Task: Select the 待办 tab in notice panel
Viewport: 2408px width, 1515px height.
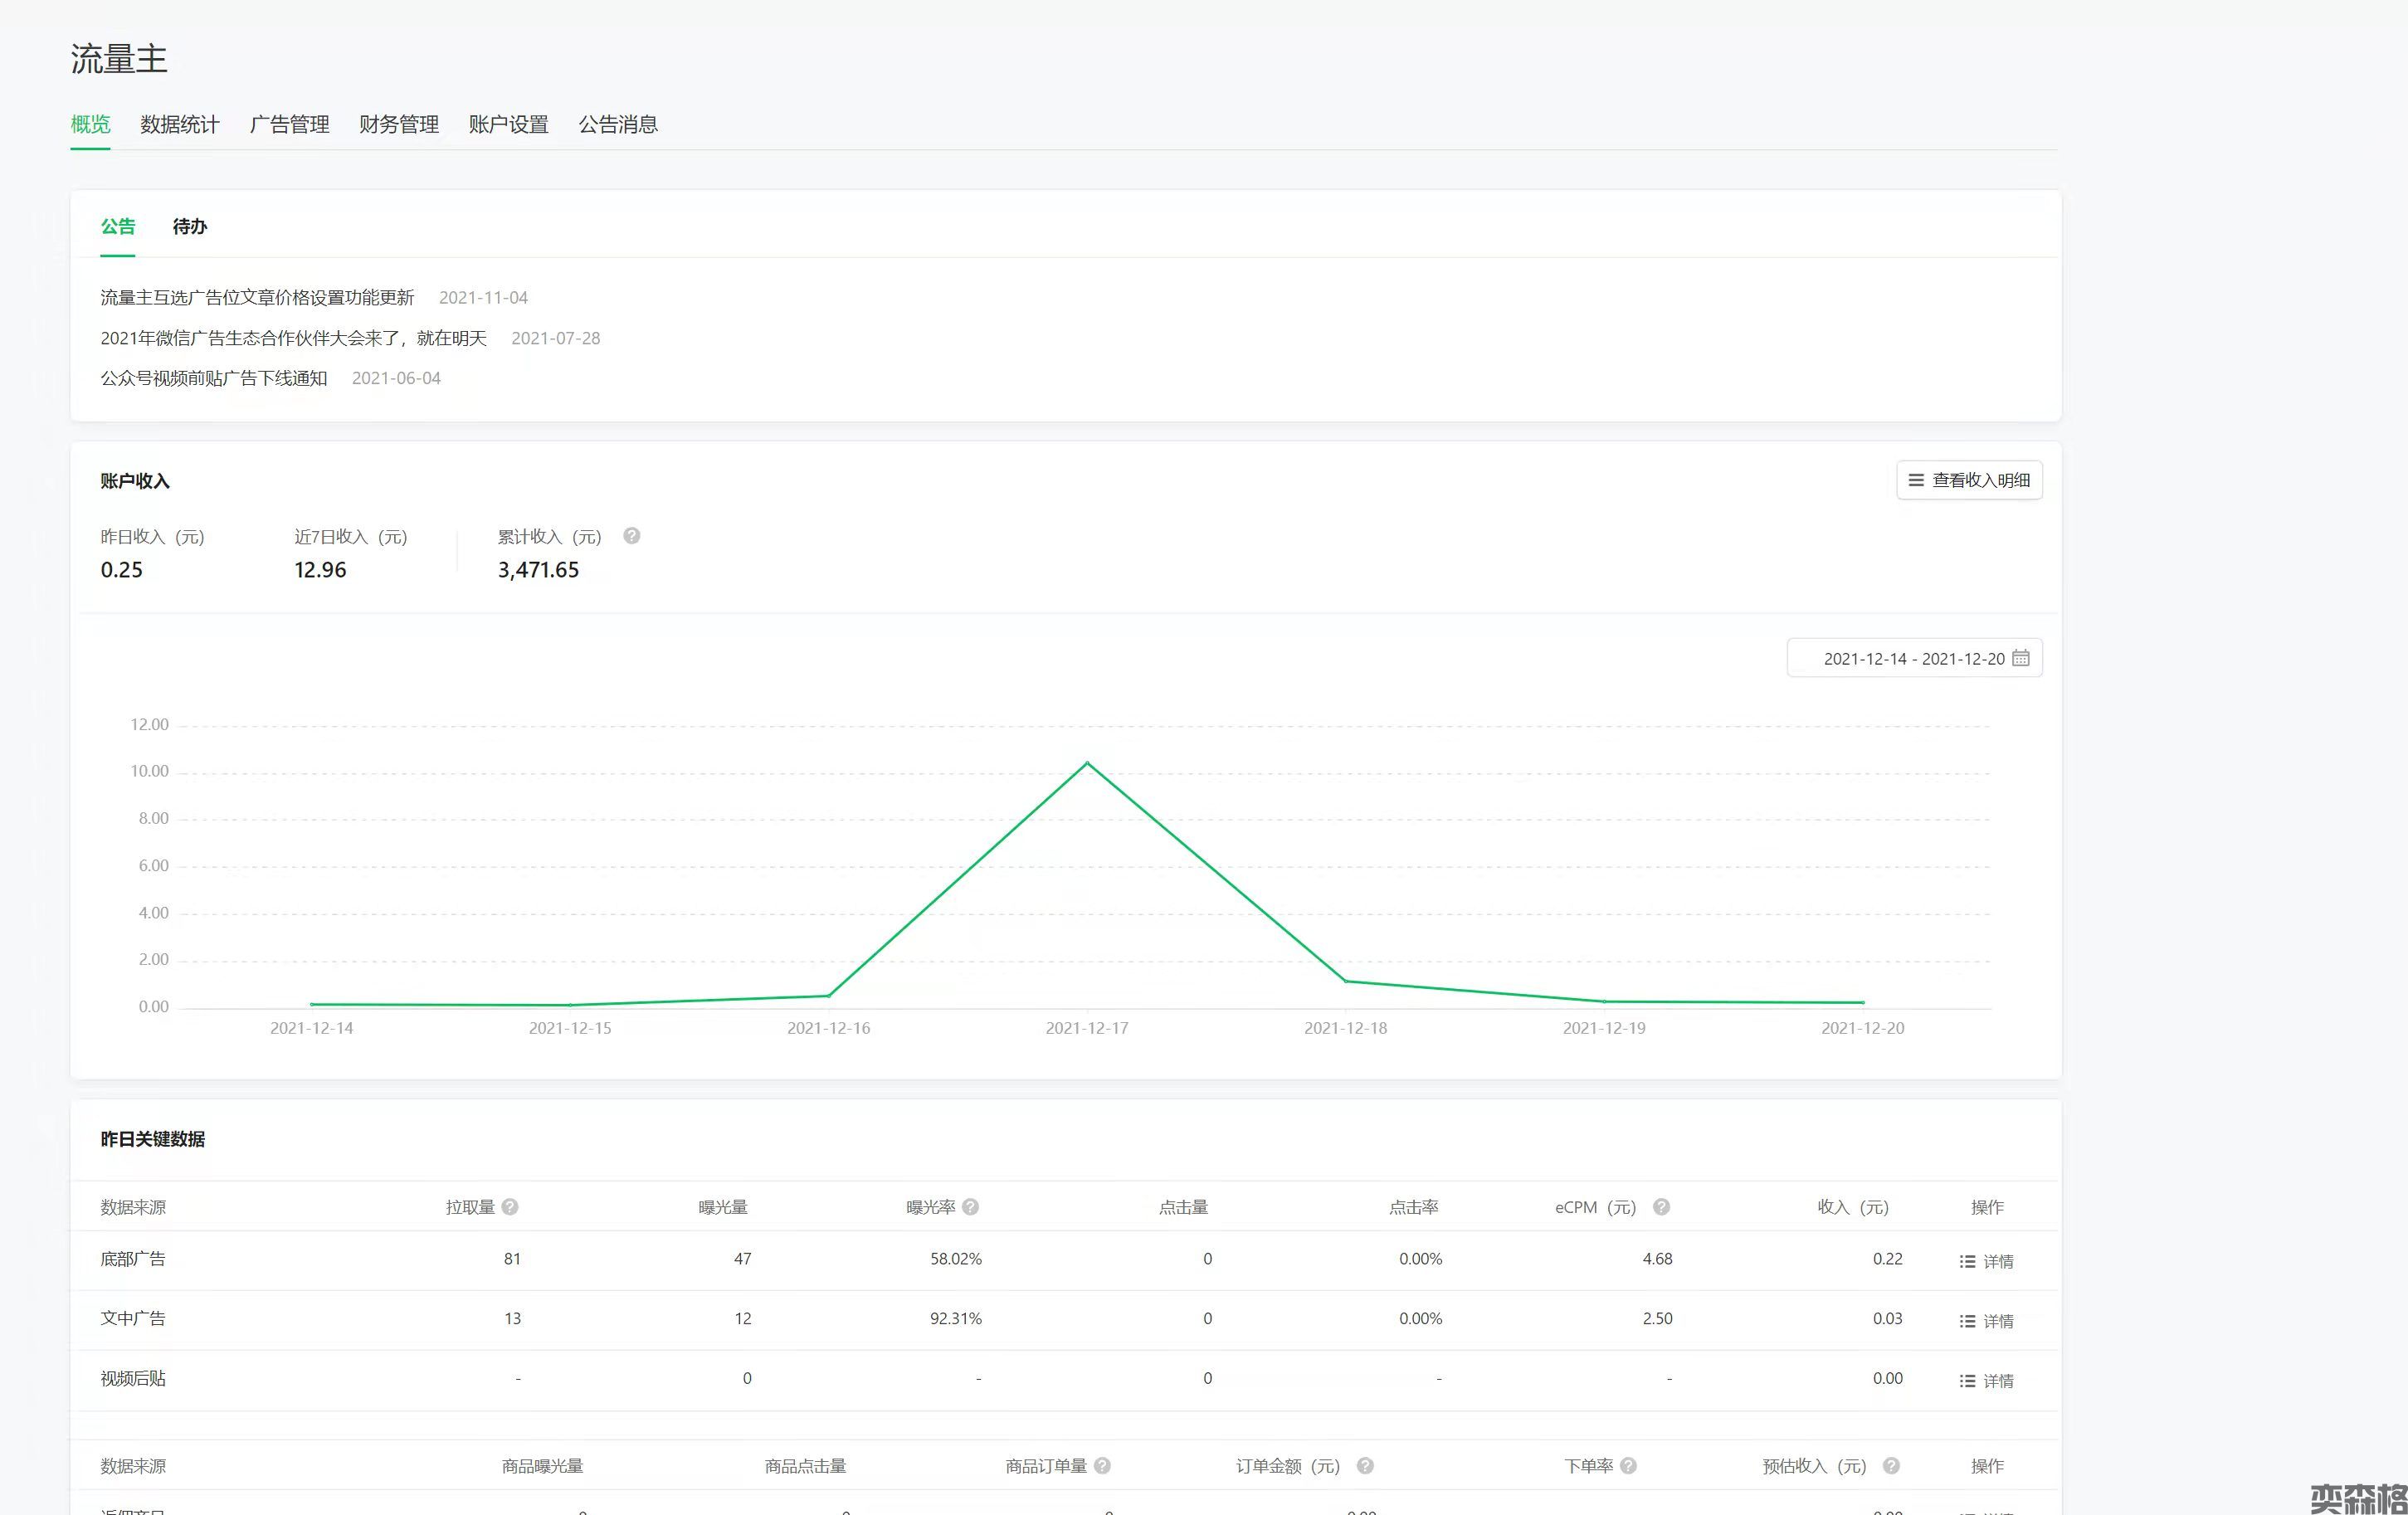Action: pyautogui.click(x=189, y=227)
